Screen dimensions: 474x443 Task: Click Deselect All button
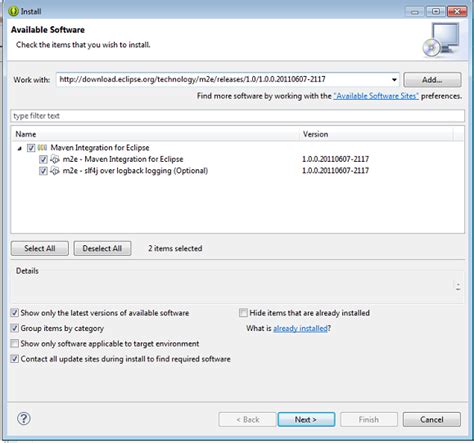tap(102, 248)
